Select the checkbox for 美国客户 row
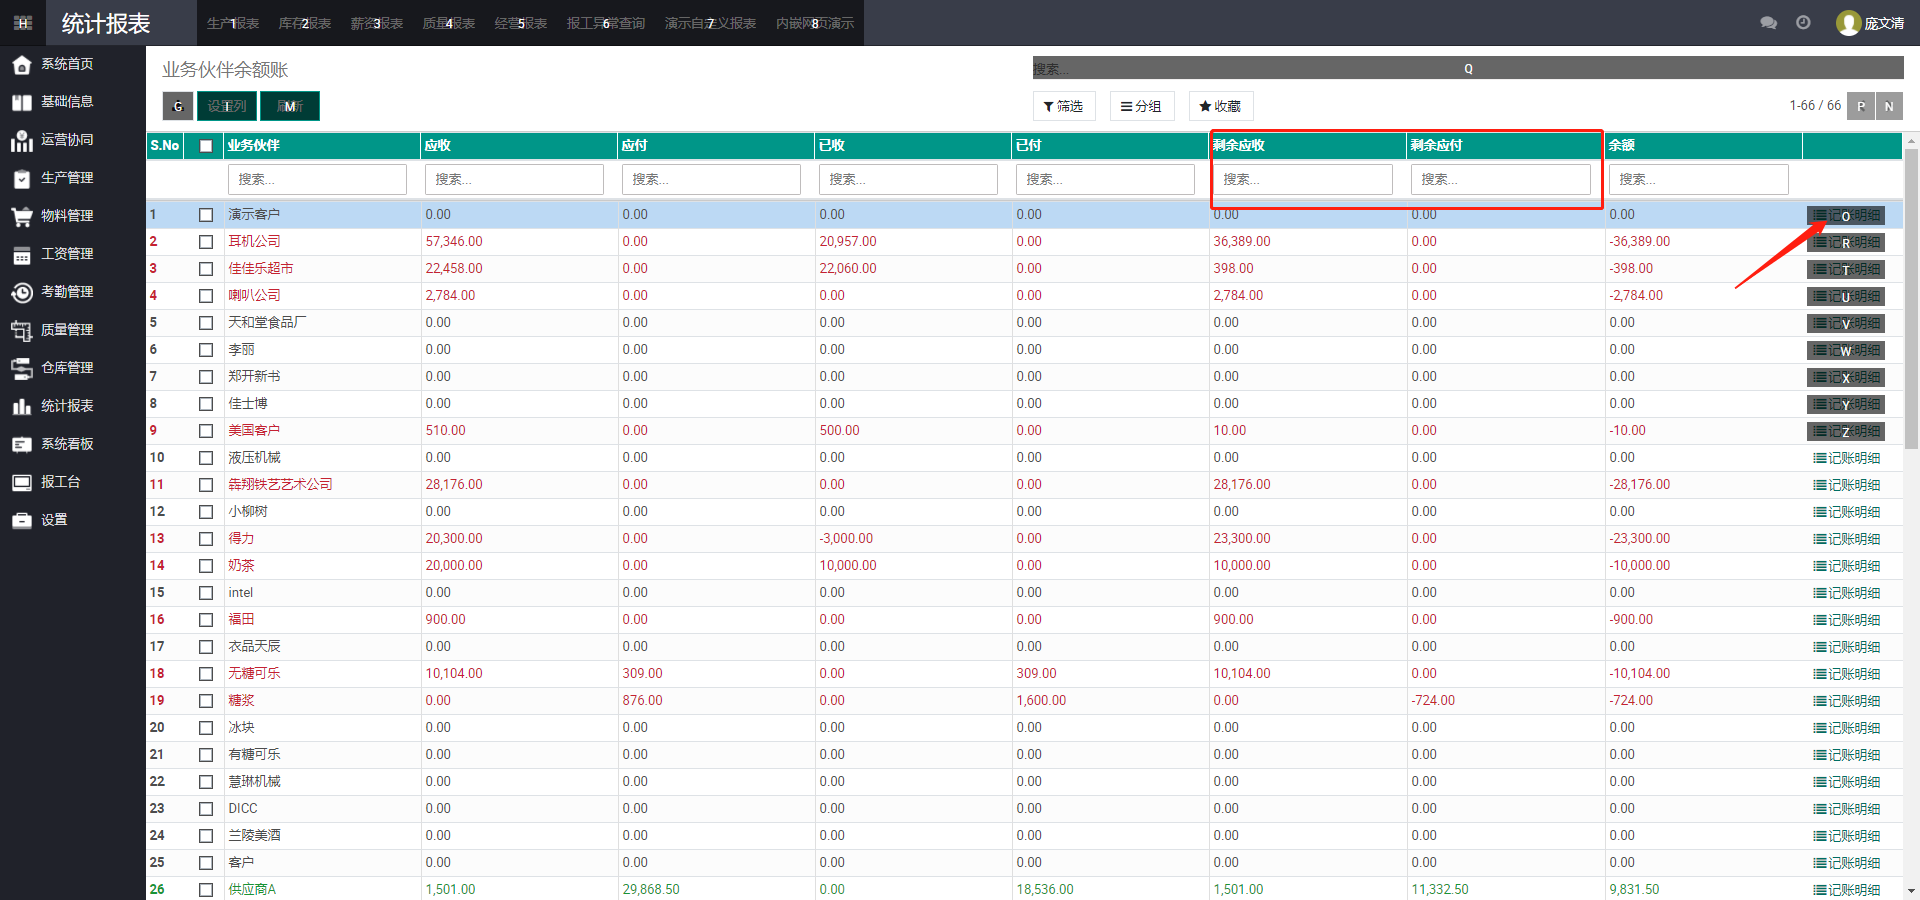The width and height of the screenshot is (1920, 900). [206, 431]
